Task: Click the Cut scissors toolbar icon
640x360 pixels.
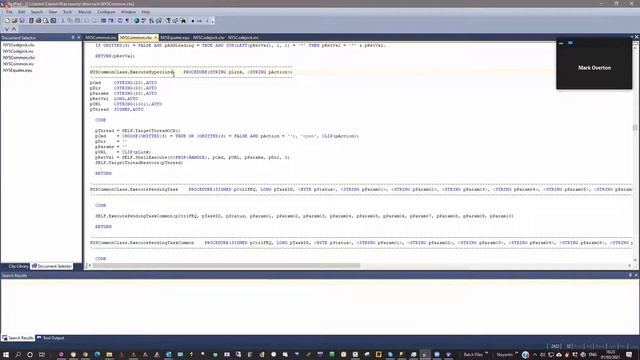Action: 62,20
